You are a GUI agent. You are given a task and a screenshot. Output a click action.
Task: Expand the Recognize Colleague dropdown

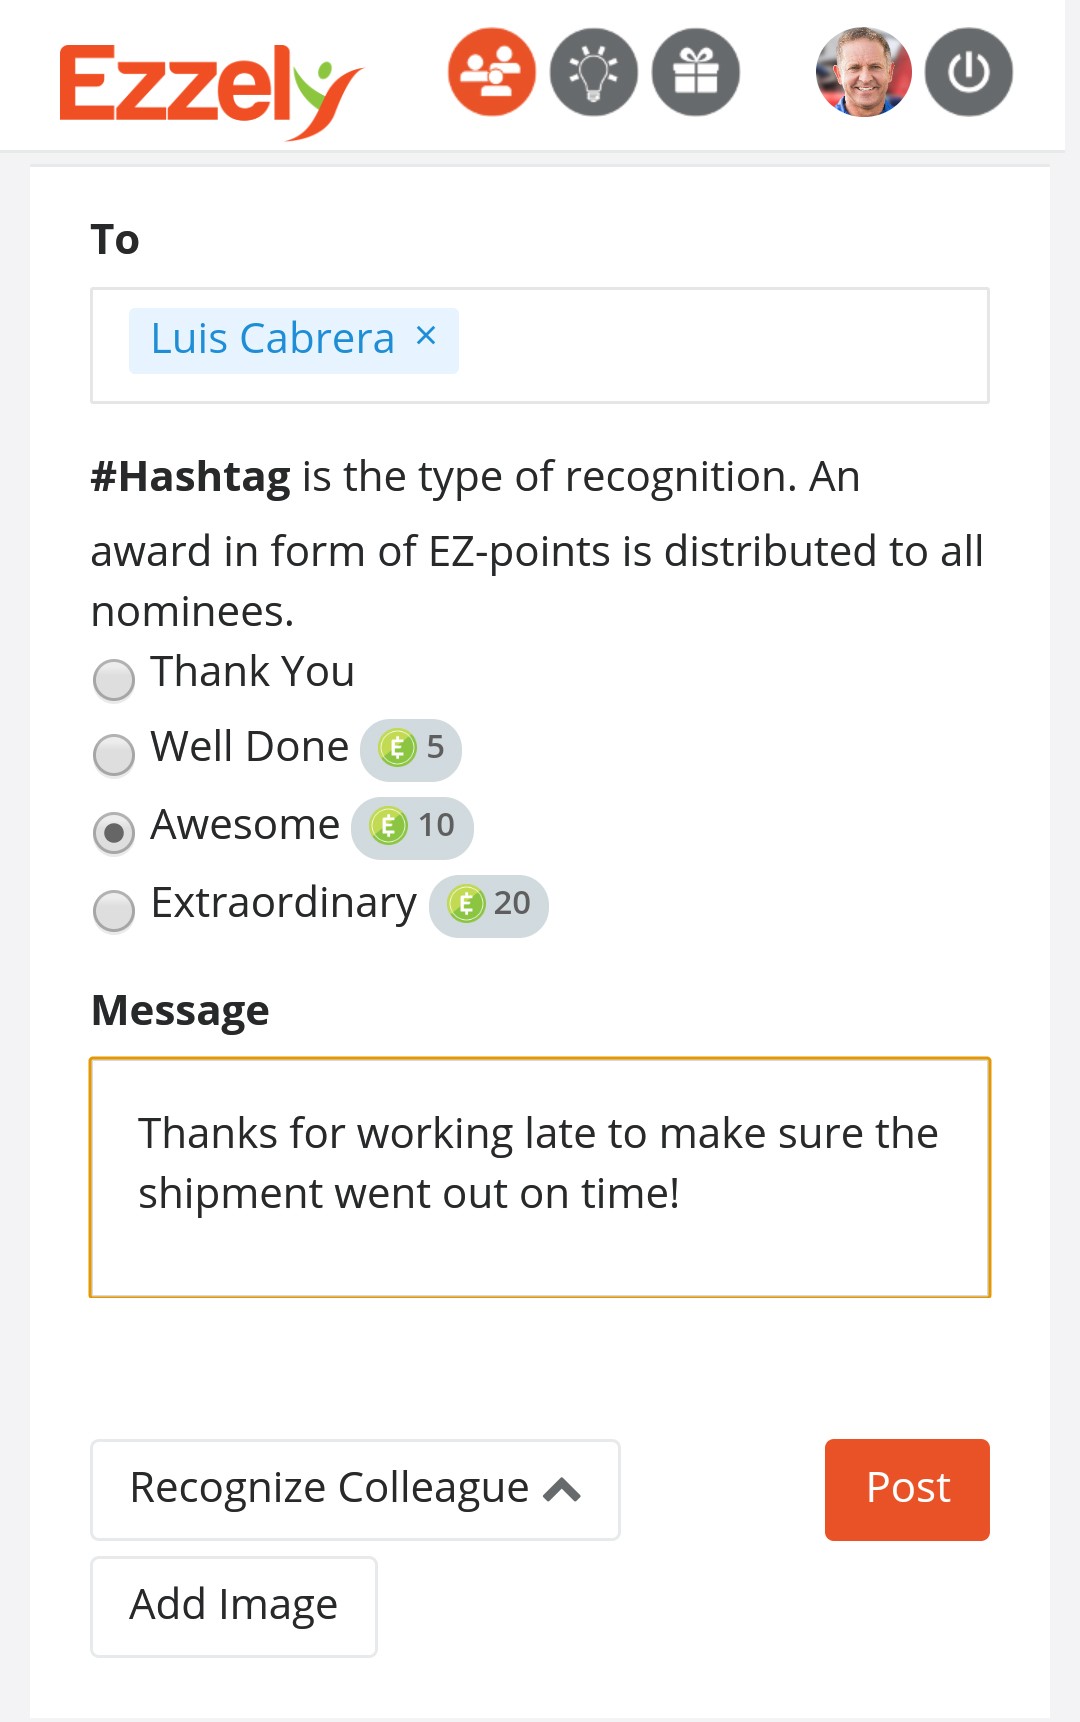pos(330,1489)
